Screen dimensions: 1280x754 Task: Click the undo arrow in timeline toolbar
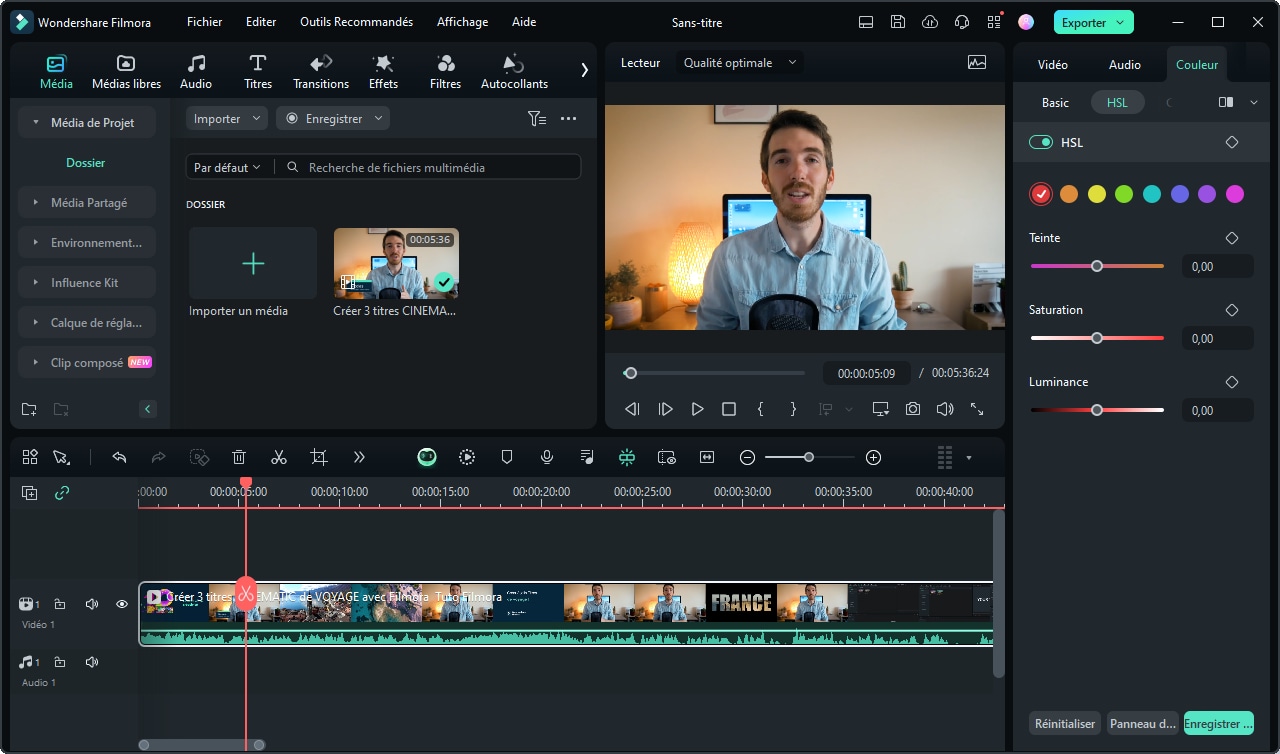(119, 457)
